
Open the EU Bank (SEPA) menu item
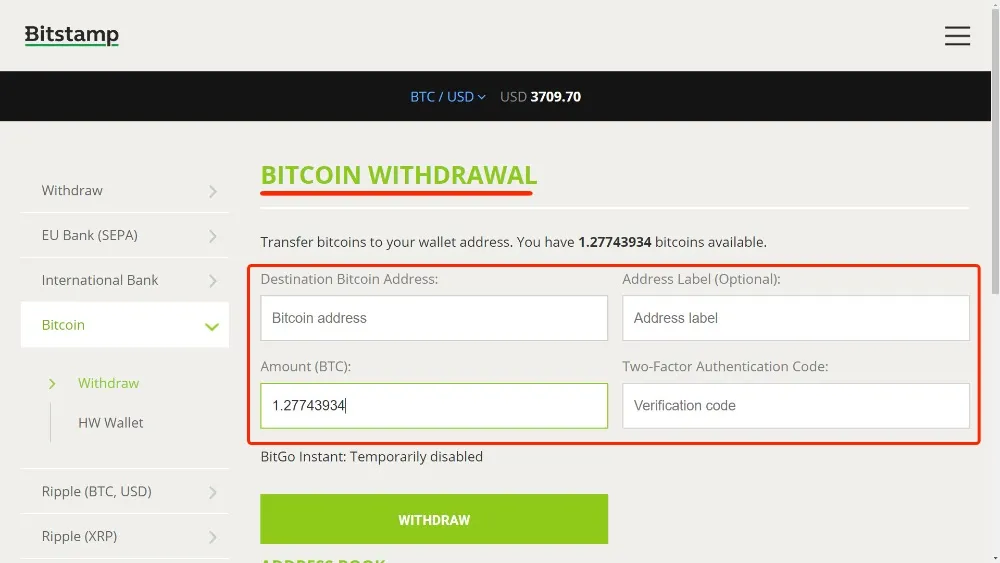pos(125,235)
